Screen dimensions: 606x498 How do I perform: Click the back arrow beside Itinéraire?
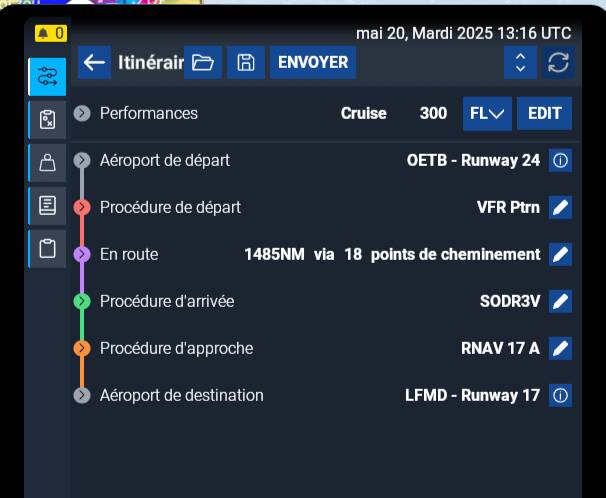pos(94,63)
